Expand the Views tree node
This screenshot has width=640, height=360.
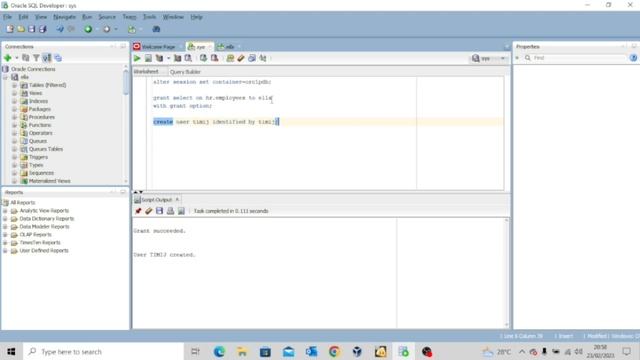(14, 93)
